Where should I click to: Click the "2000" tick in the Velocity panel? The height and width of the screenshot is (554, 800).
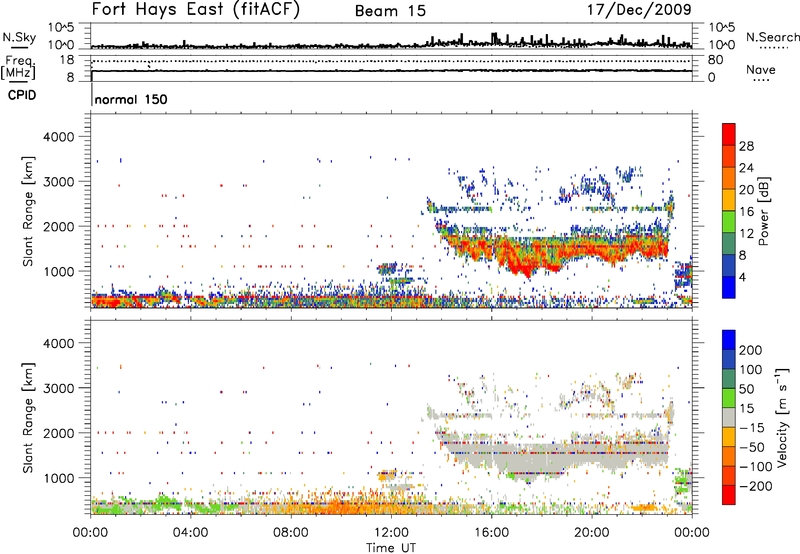point(58,433)
